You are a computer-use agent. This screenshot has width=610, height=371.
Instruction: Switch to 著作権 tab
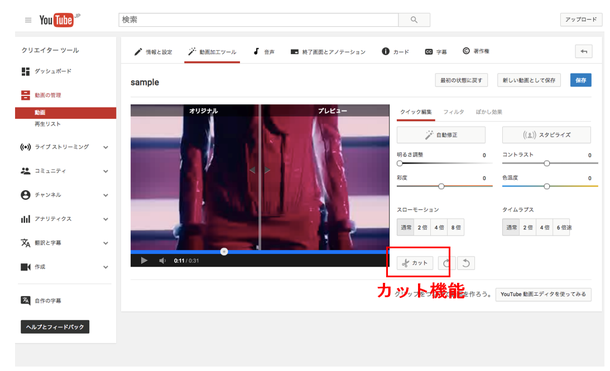476,51
